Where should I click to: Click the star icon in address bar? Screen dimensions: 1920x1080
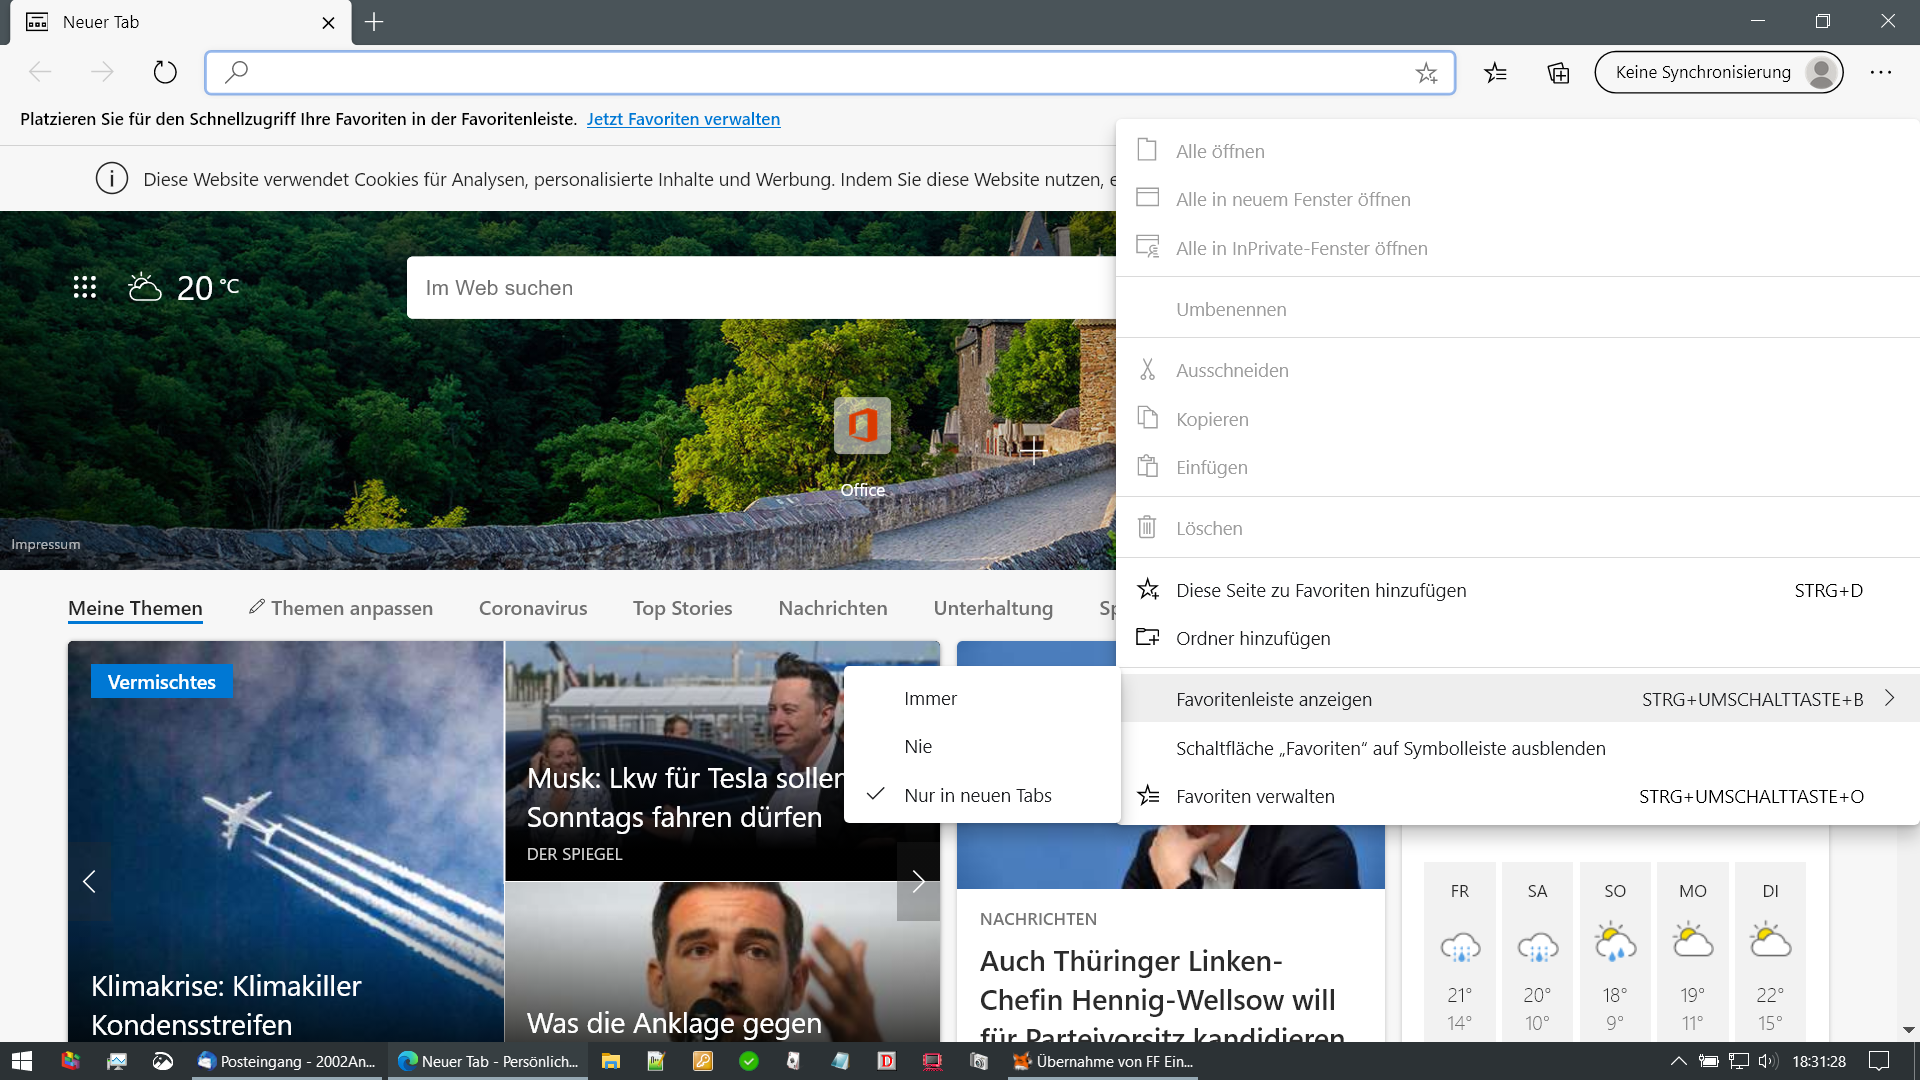1426,72
